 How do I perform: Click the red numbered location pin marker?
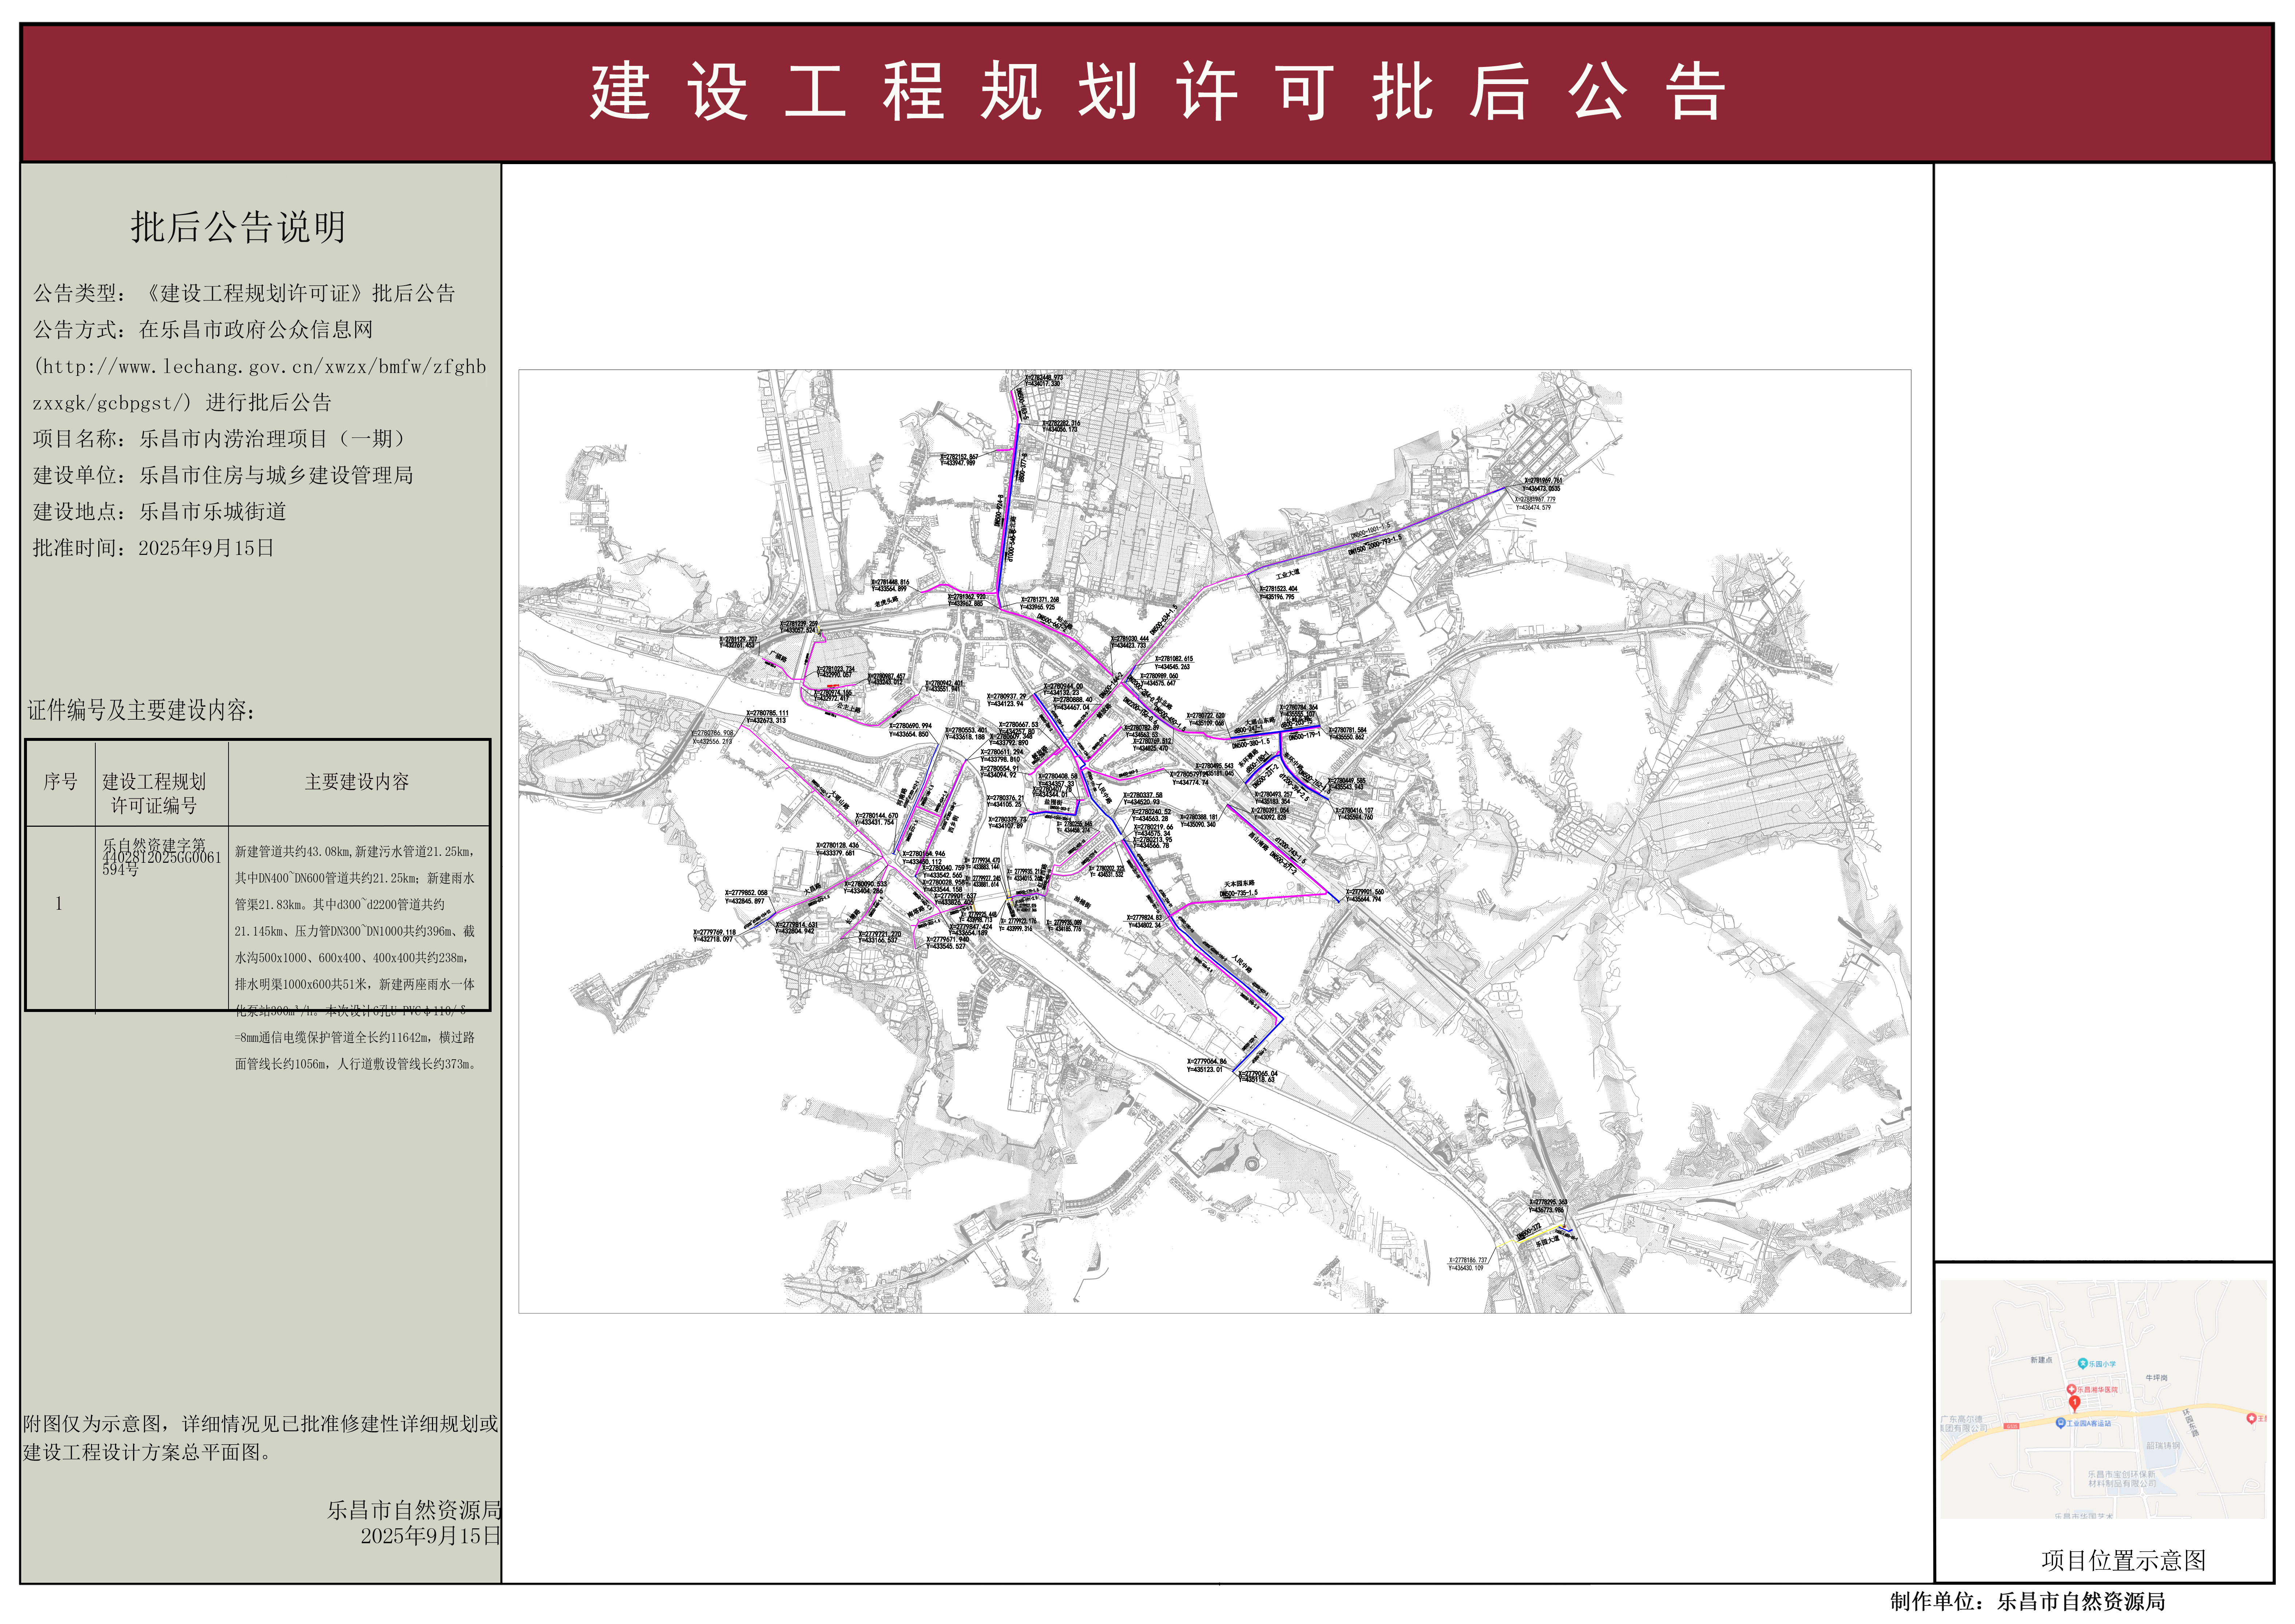pos(2075,1402)
